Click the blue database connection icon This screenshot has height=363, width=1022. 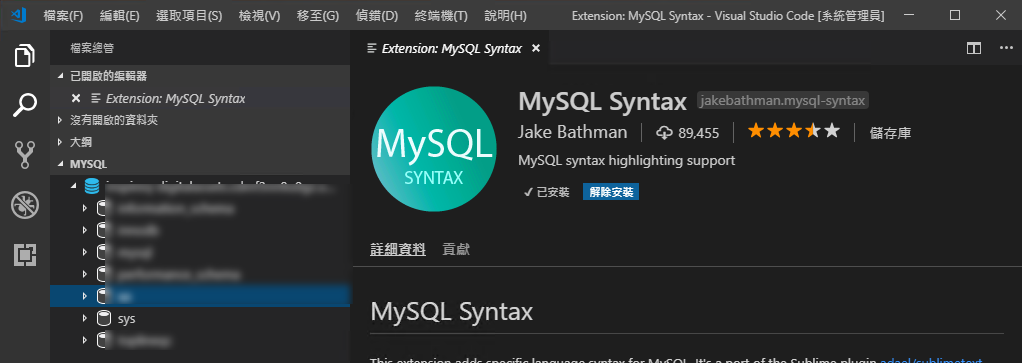click(93, 186)
